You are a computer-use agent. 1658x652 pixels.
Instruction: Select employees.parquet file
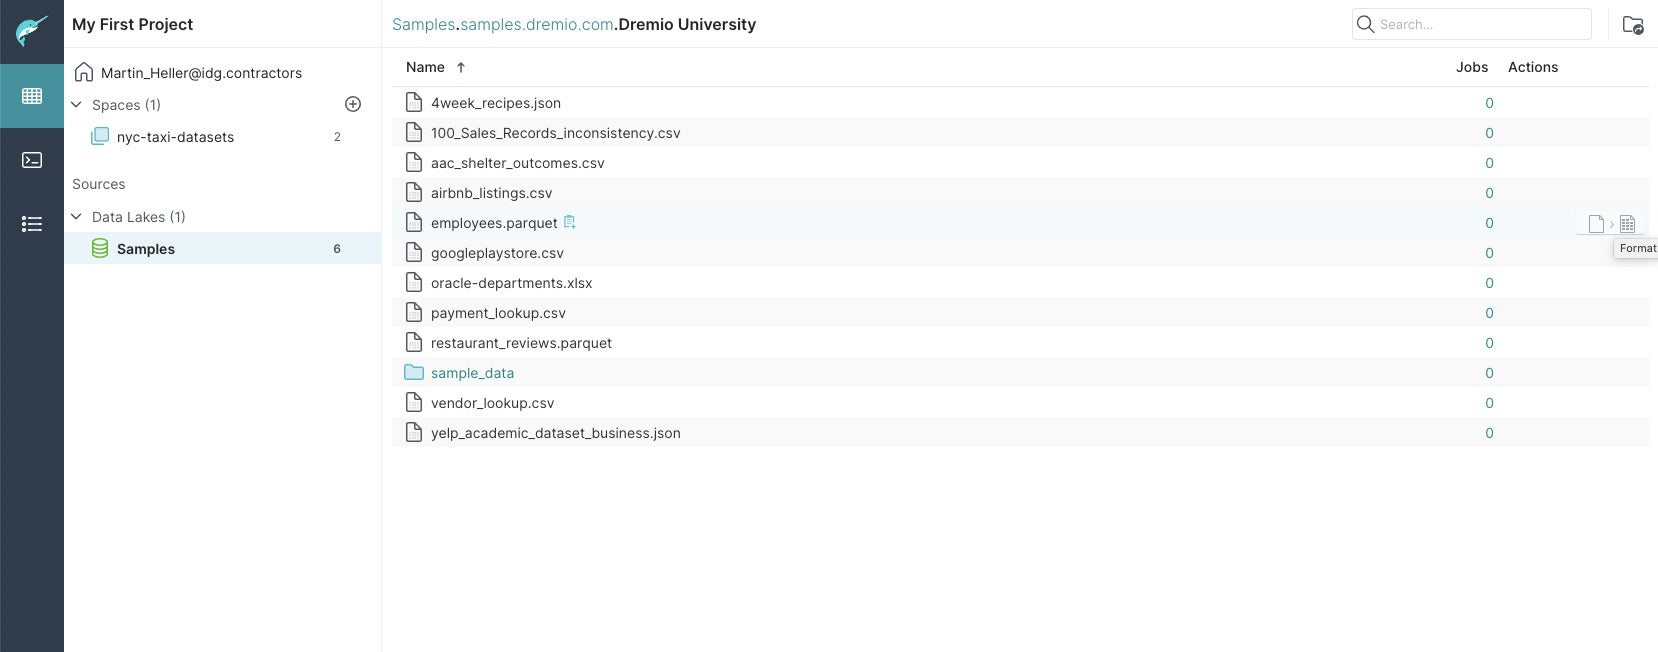point(494,223)
